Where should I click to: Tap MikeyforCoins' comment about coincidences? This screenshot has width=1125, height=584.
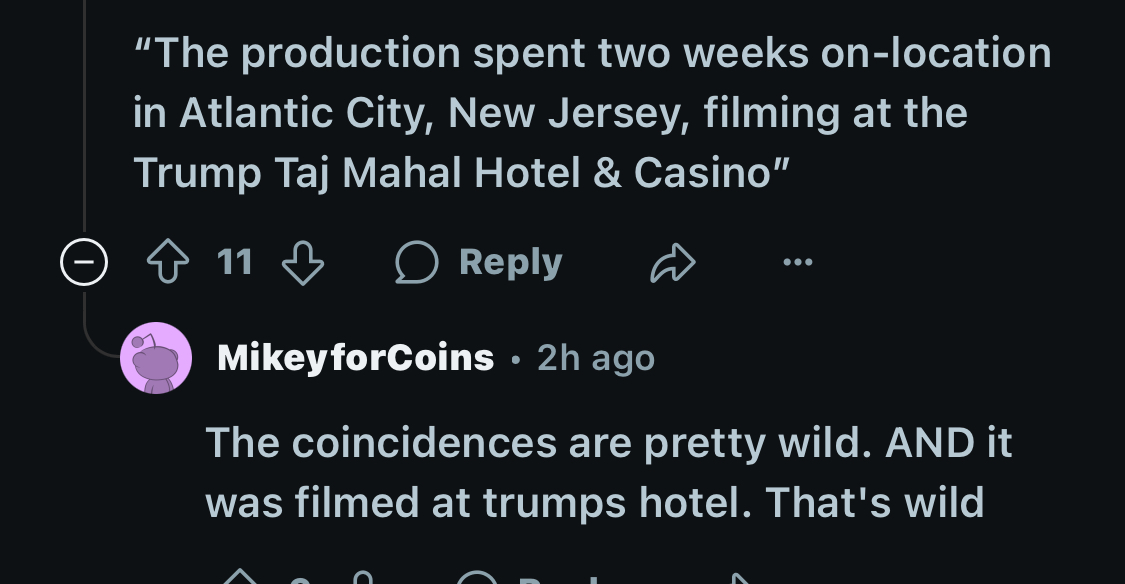(x=608, y=472)
